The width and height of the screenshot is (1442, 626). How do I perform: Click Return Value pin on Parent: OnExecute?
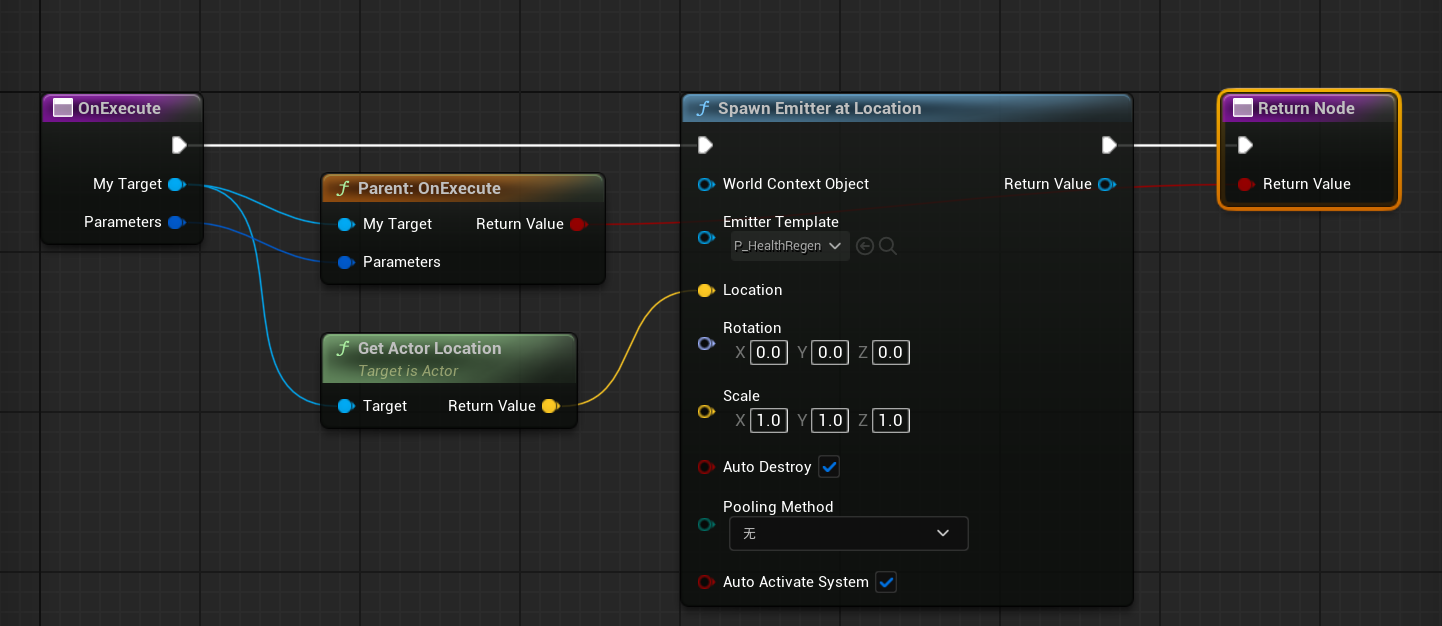[577, 224]
